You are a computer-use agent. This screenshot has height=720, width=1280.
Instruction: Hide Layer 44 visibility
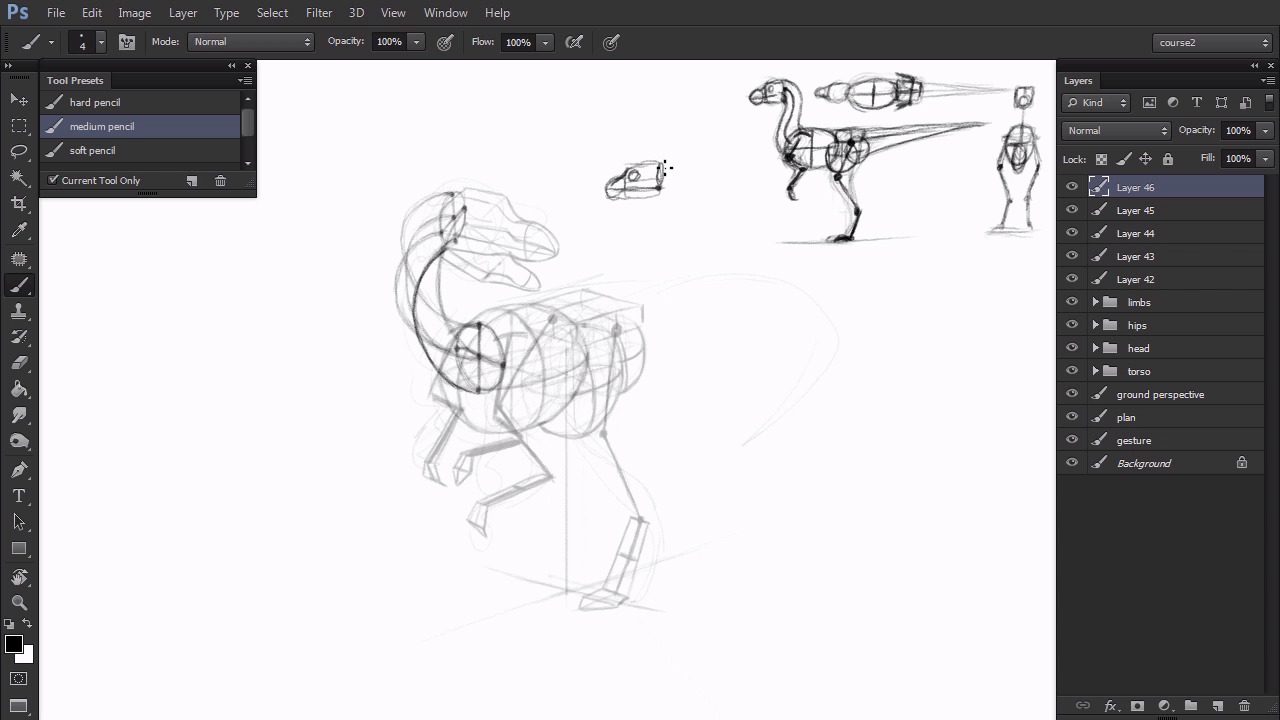pos(1072,233)
